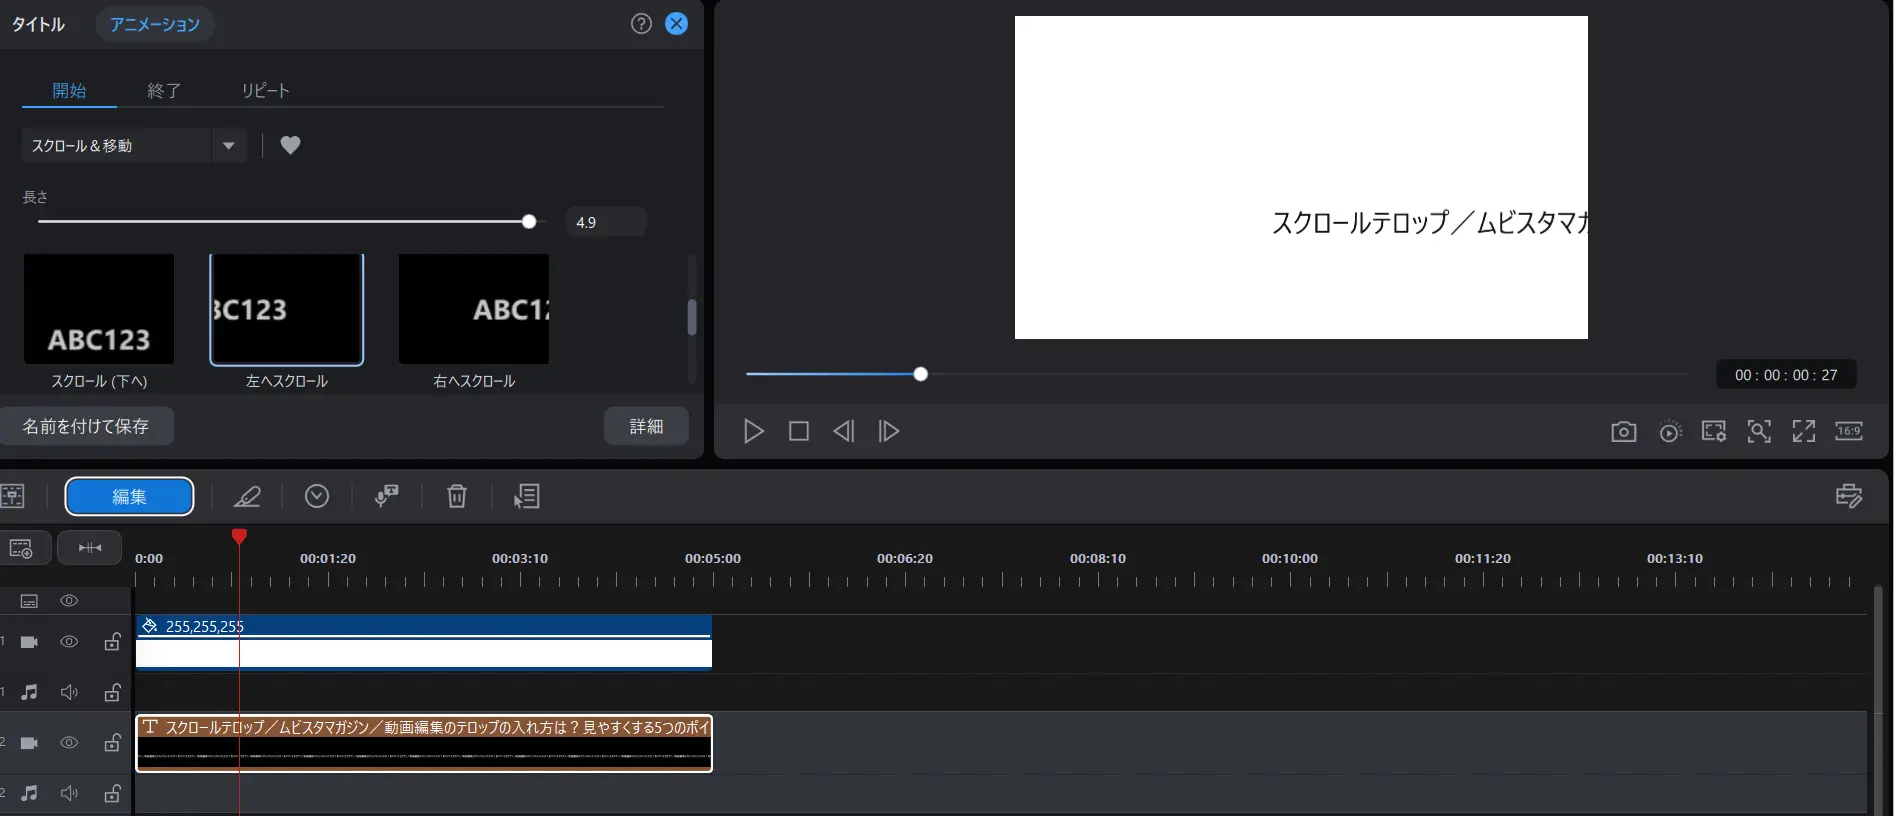Open the help icon in the title panel
This screenshot has height=816, width=1894.
tap(641, 24)
